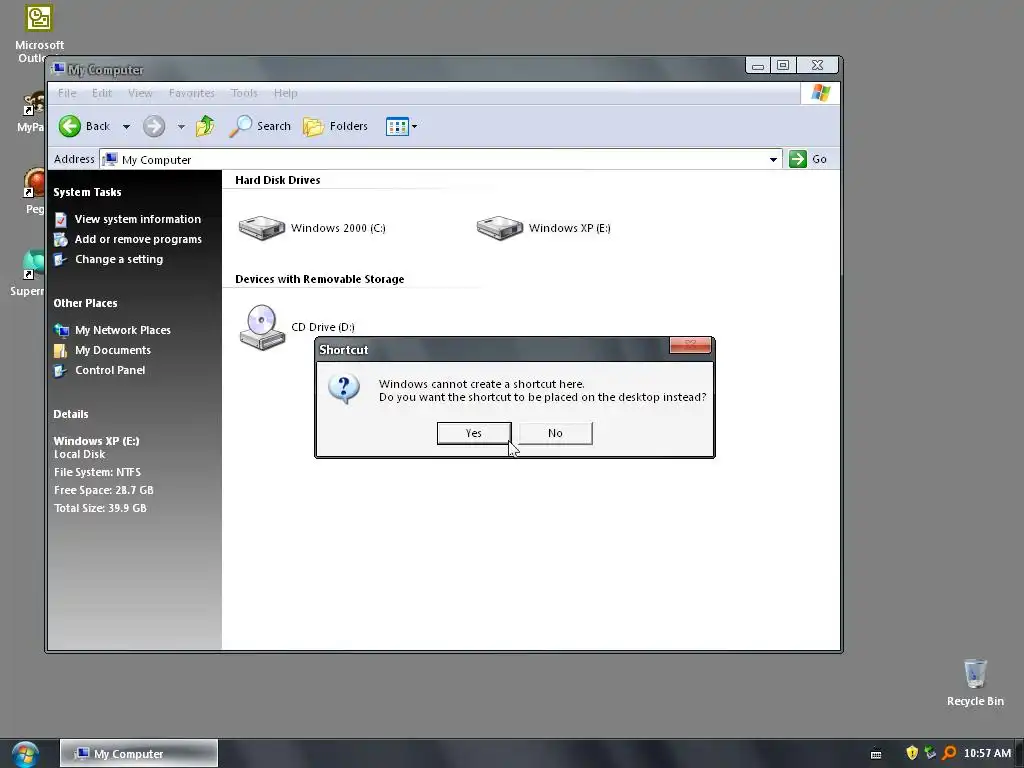Click the keyboard tray icon
The image size is (1024, 768).
[x=876, y=755]
